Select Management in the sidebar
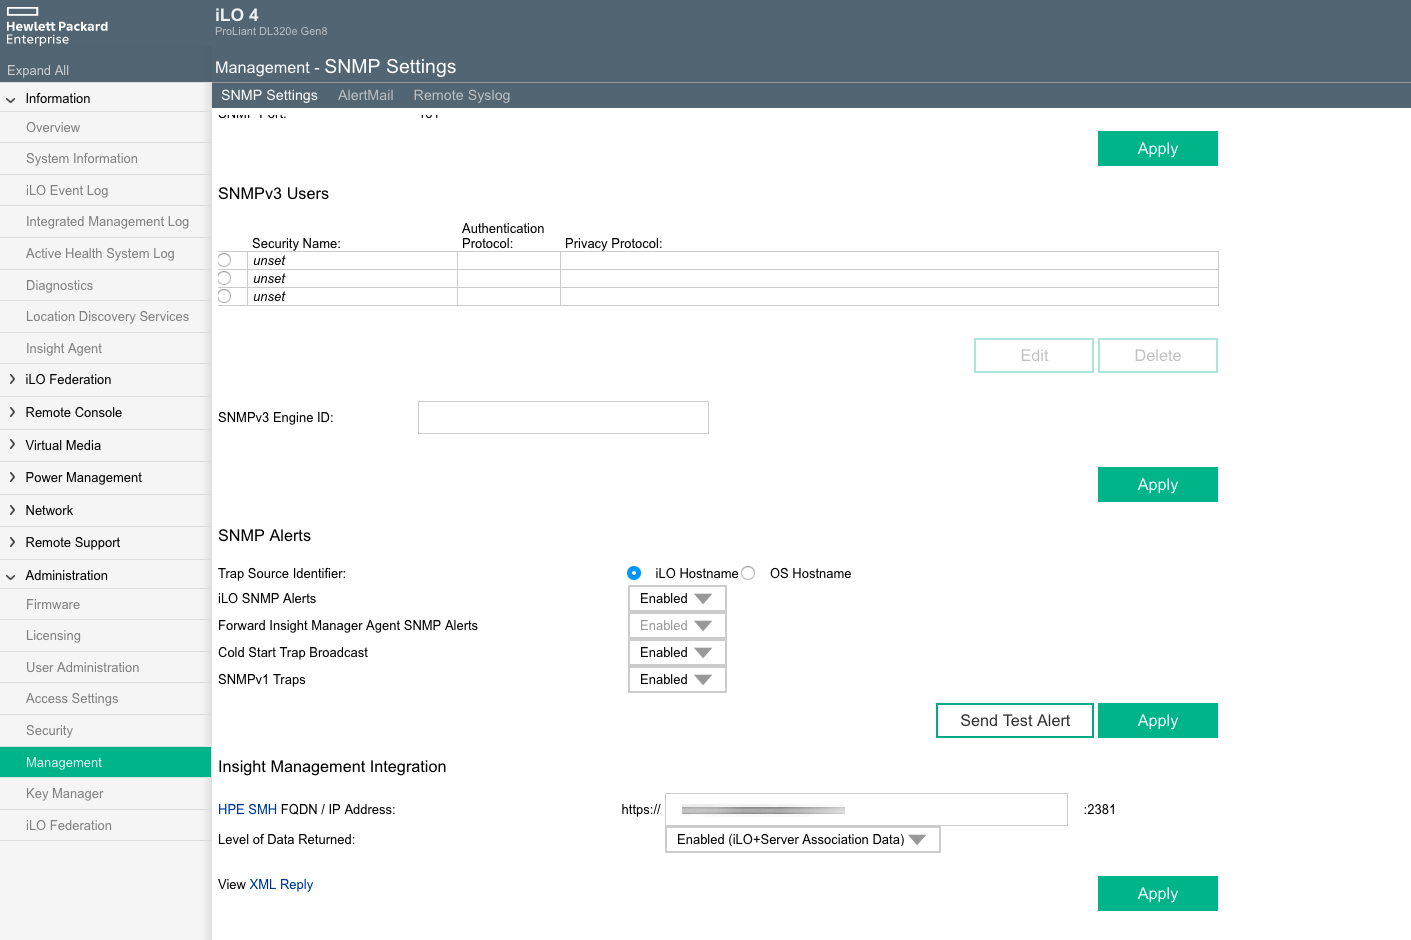The image size is (1411, 940). 105,762
